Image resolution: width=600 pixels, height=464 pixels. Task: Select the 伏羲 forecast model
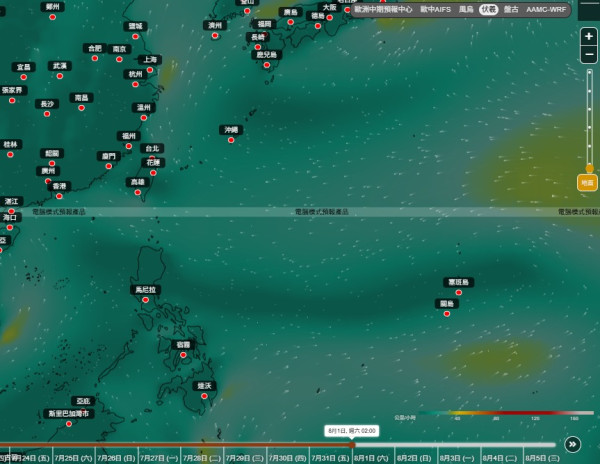(489, 9)
